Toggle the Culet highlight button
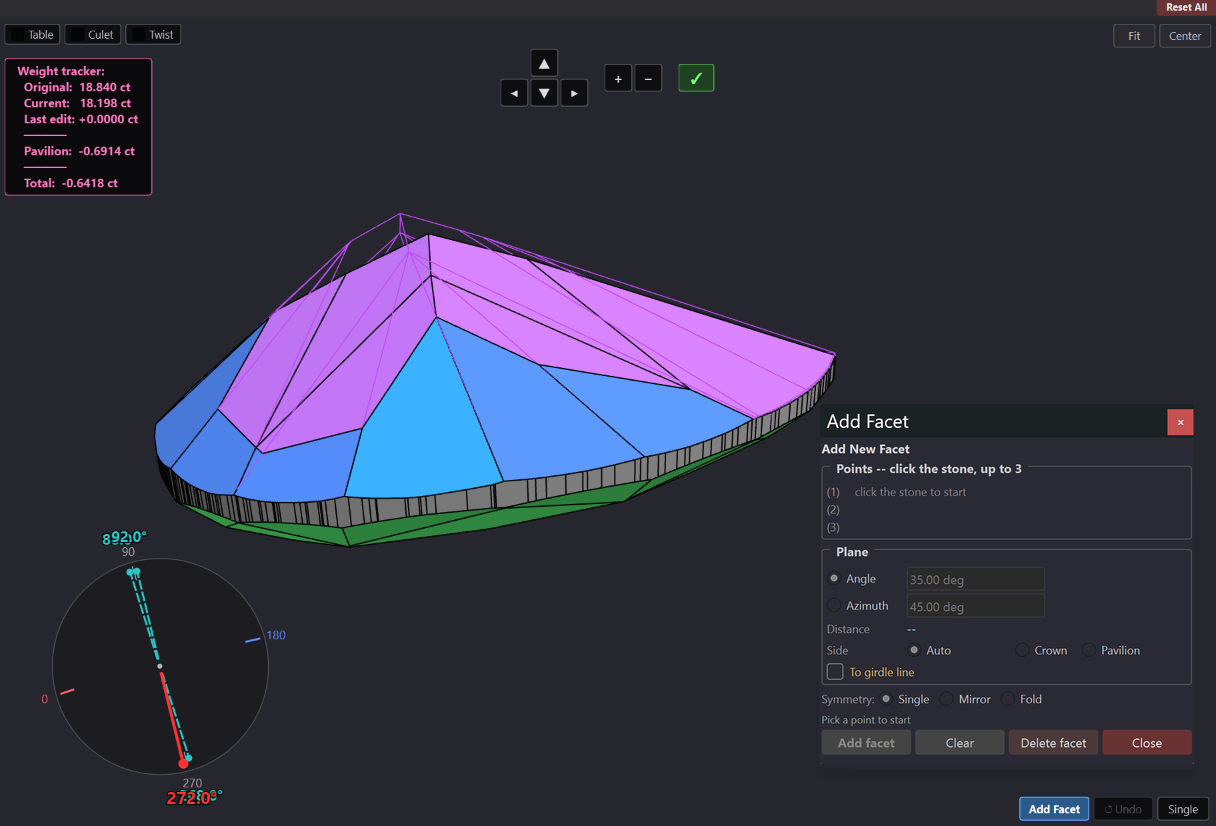 [93, 34]
